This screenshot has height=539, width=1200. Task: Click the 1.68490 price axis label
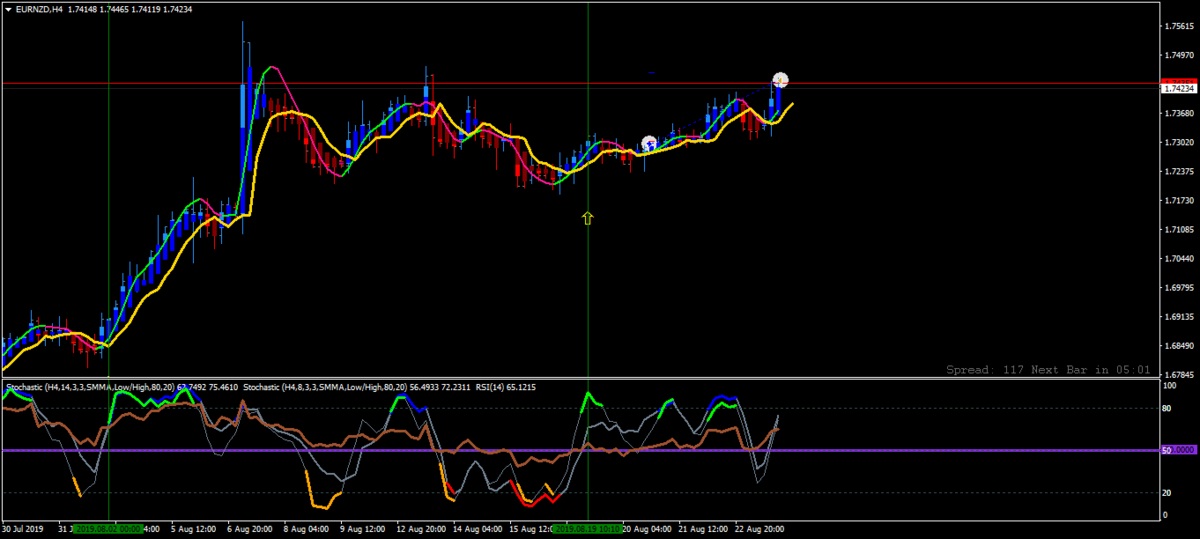click(1181, 346)
